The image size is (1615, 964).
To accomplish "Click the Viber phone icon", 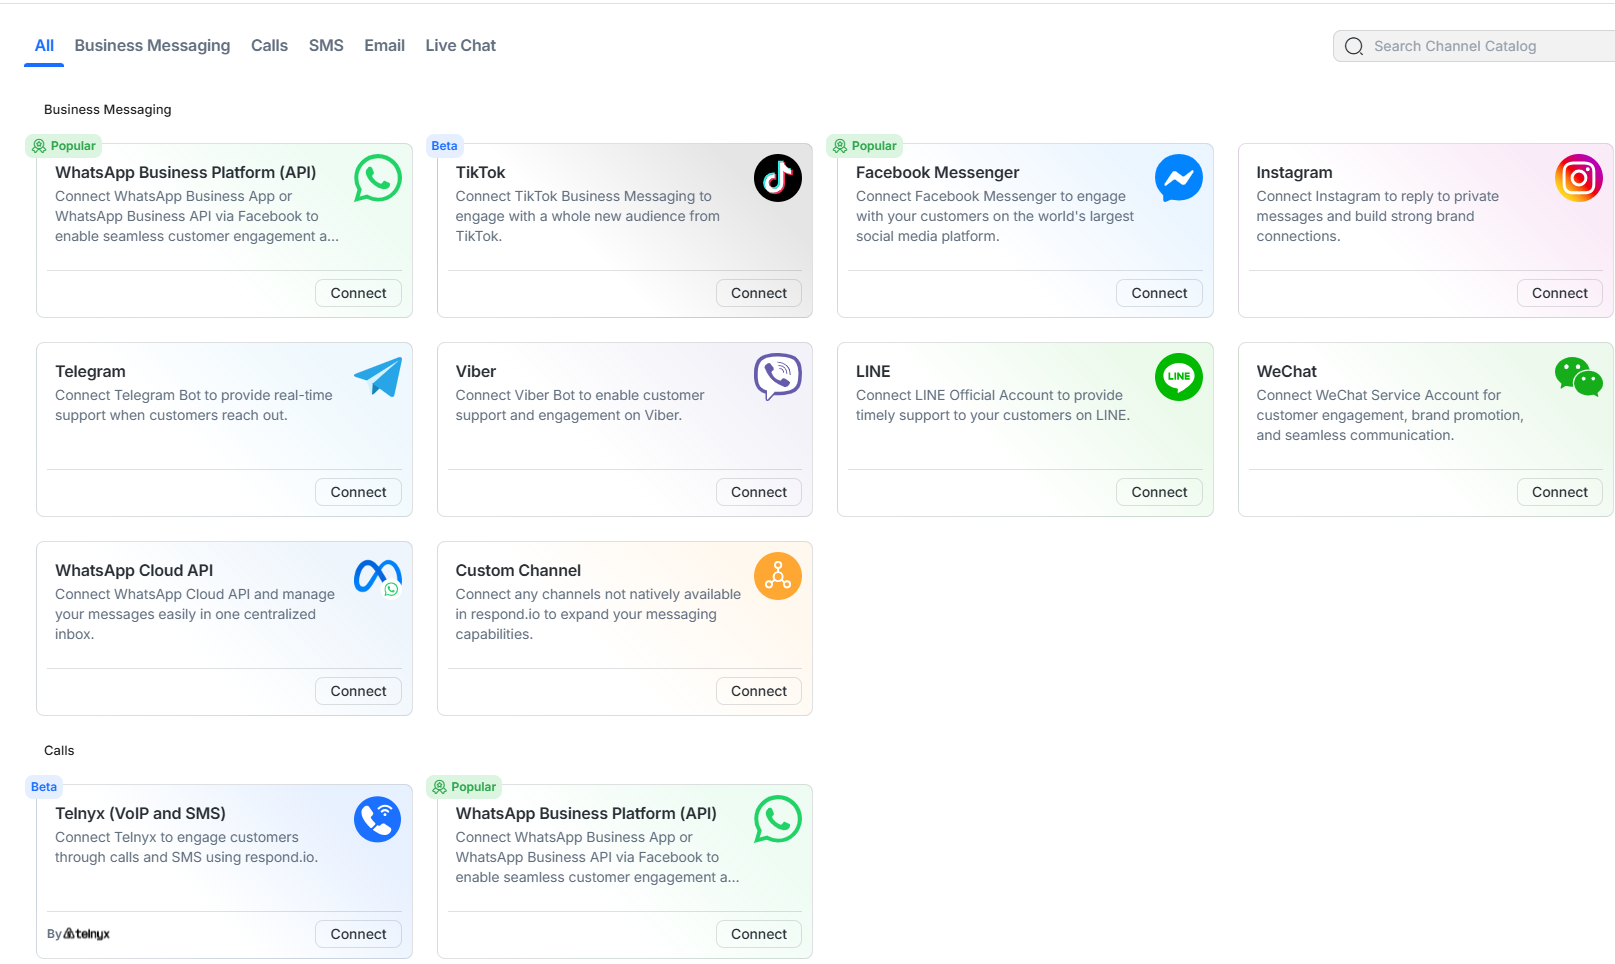I will tap(778, 377).
